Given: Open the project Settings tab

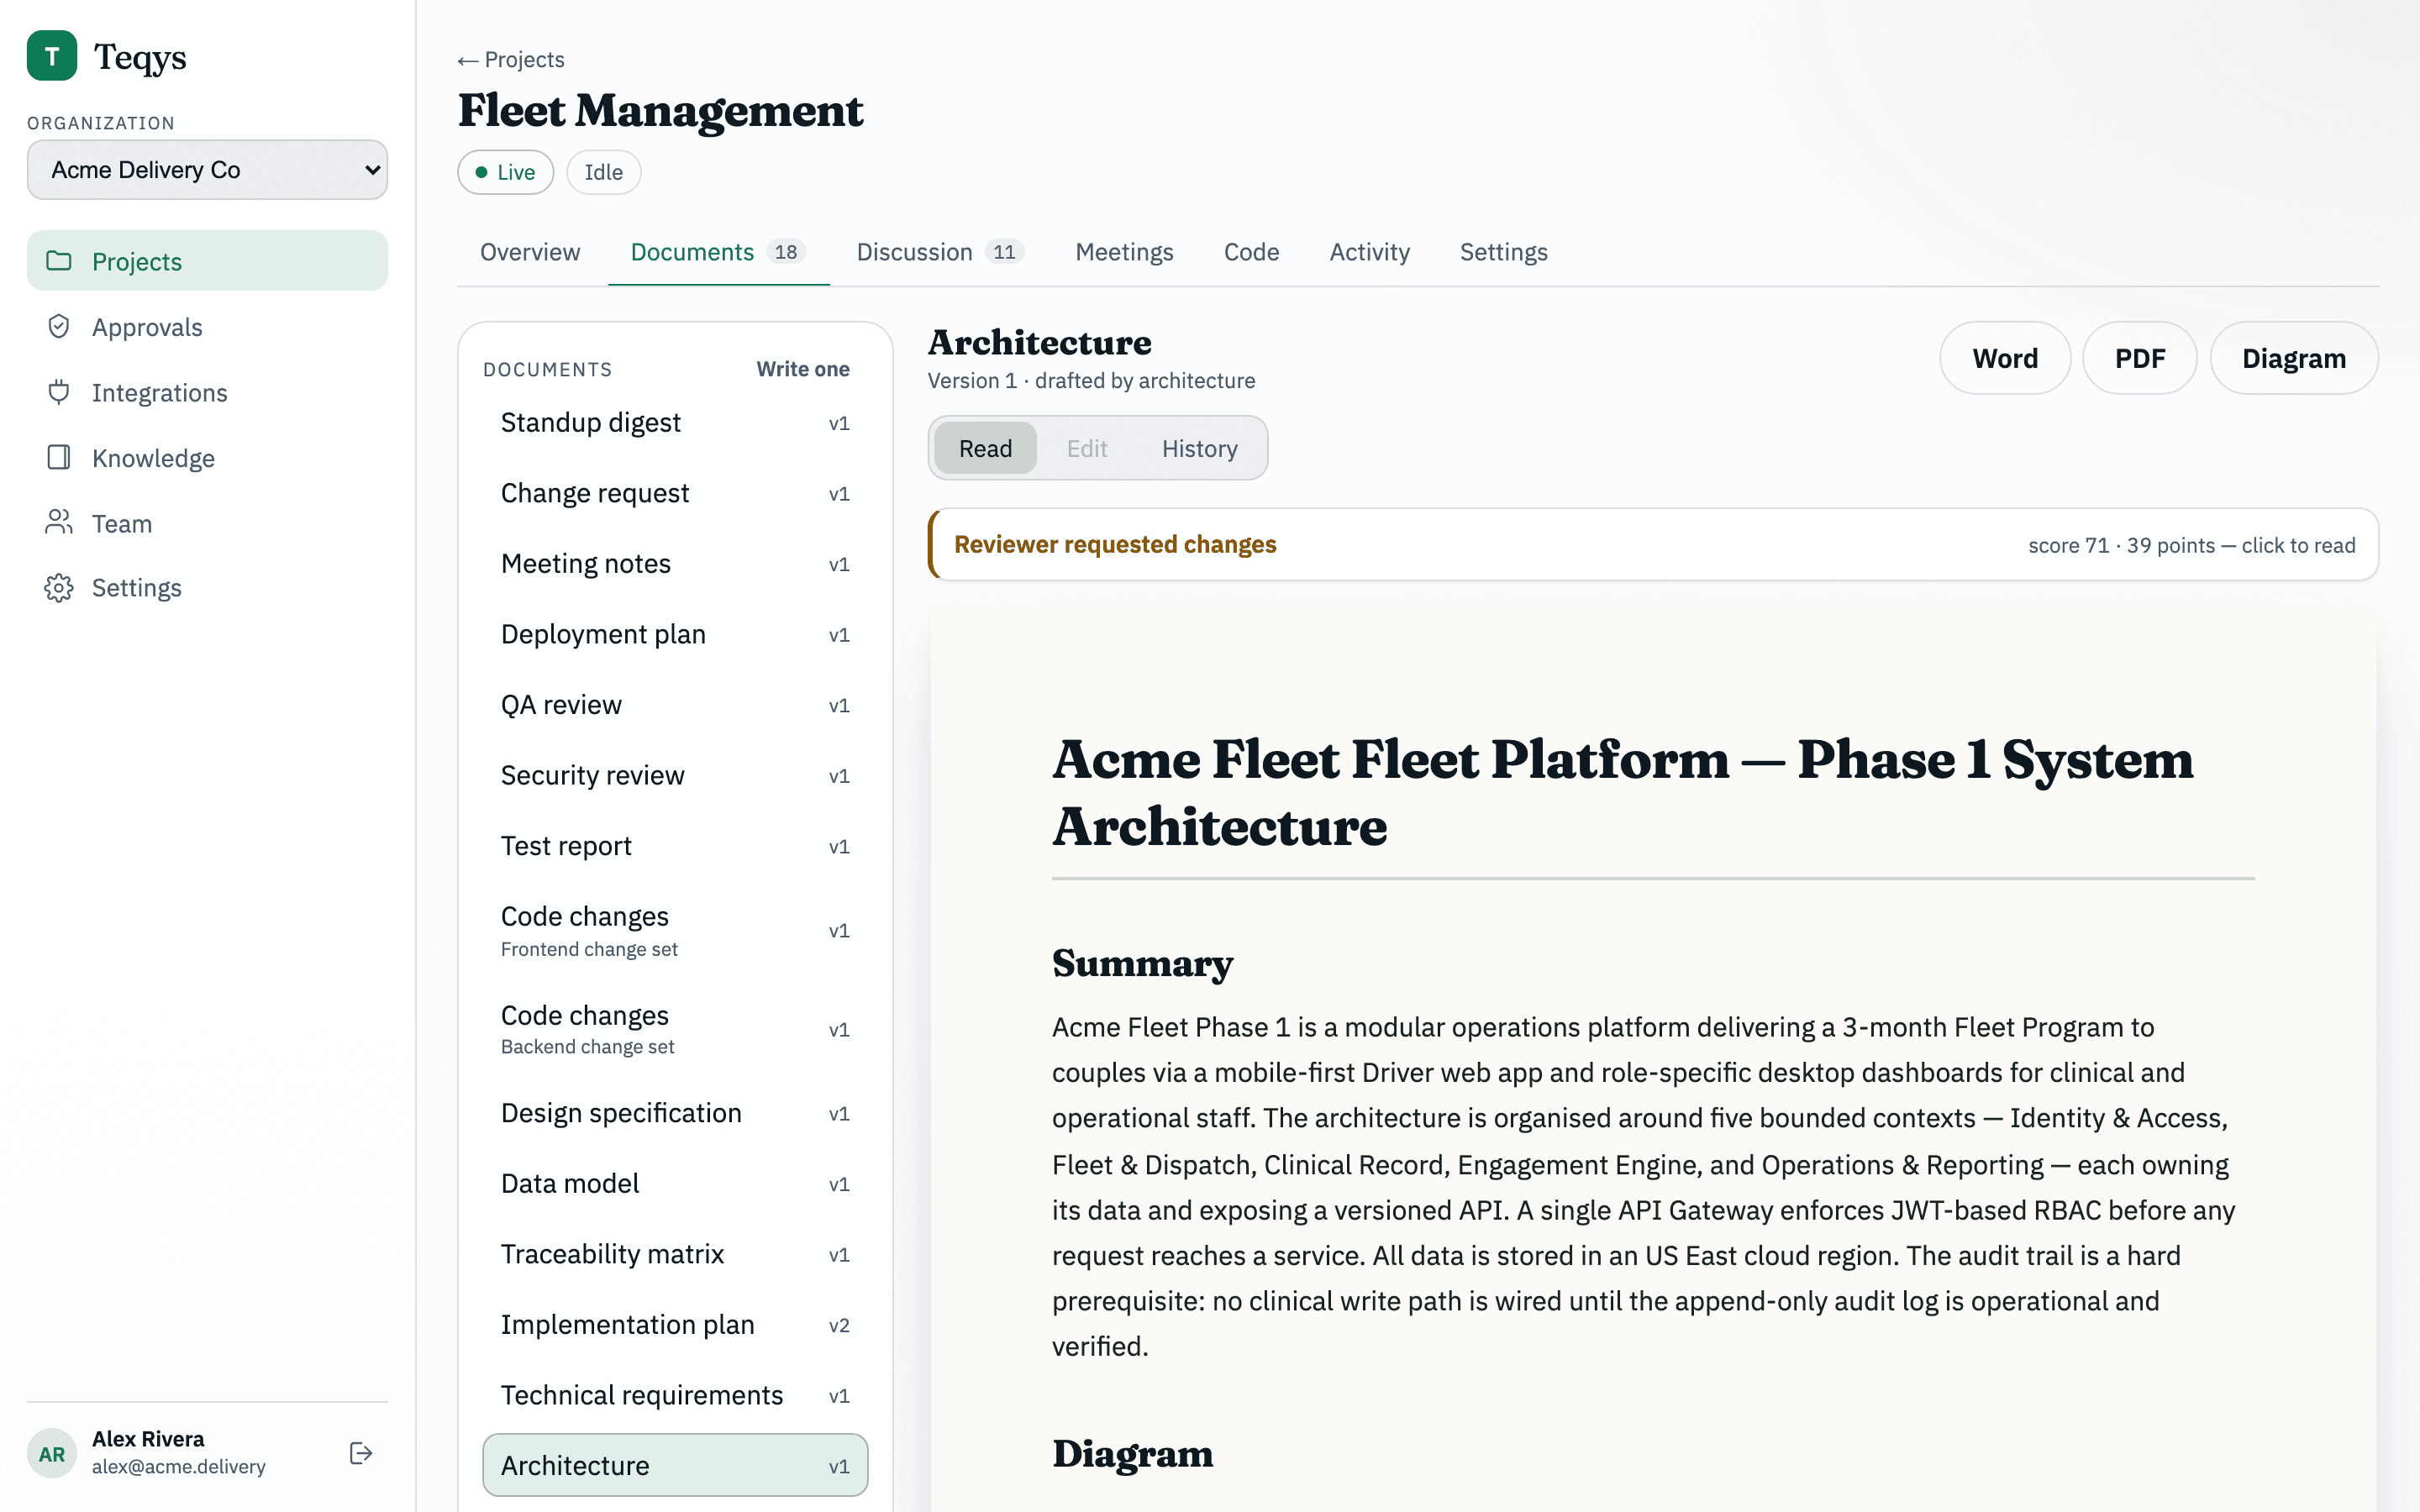Looking at the screenshot, I should pyautogui.click(x=1503, y=252).
